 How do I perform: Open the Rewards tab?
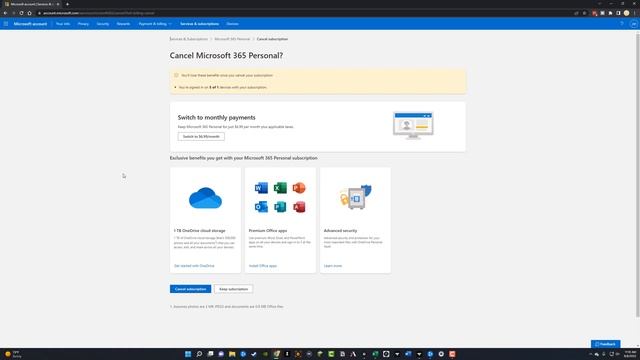tap(123, 24)
